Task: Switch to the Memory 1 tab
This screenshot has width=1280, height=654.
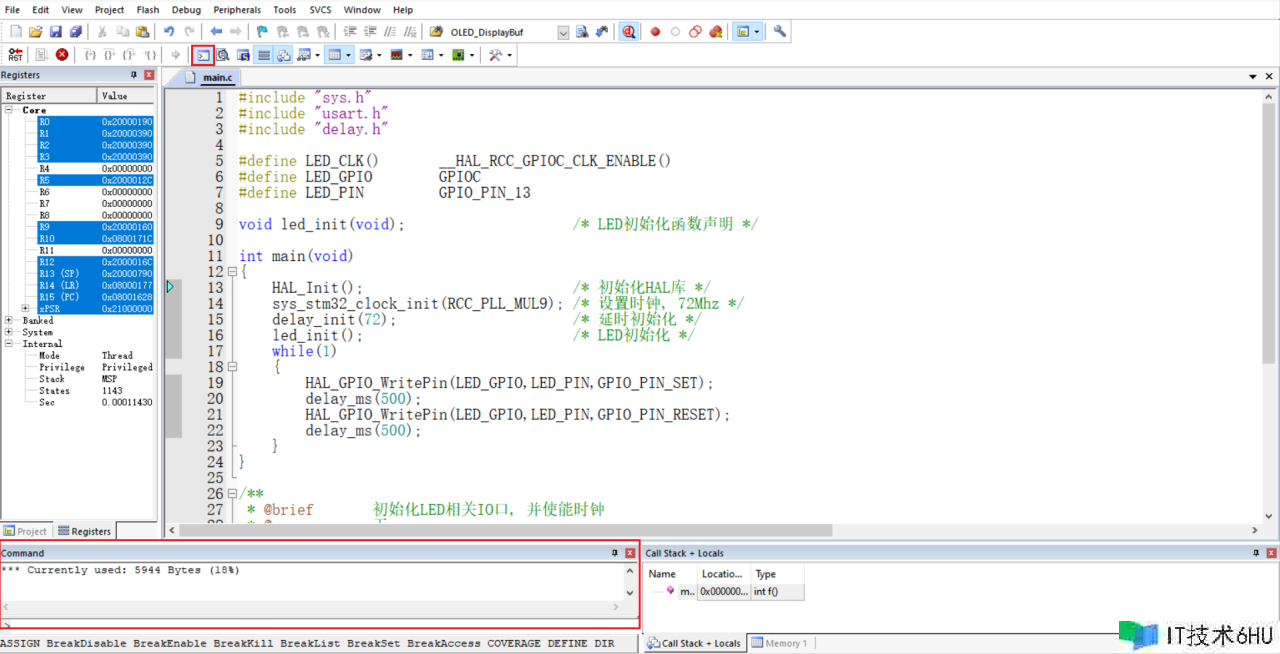Action: coord(779,643)
